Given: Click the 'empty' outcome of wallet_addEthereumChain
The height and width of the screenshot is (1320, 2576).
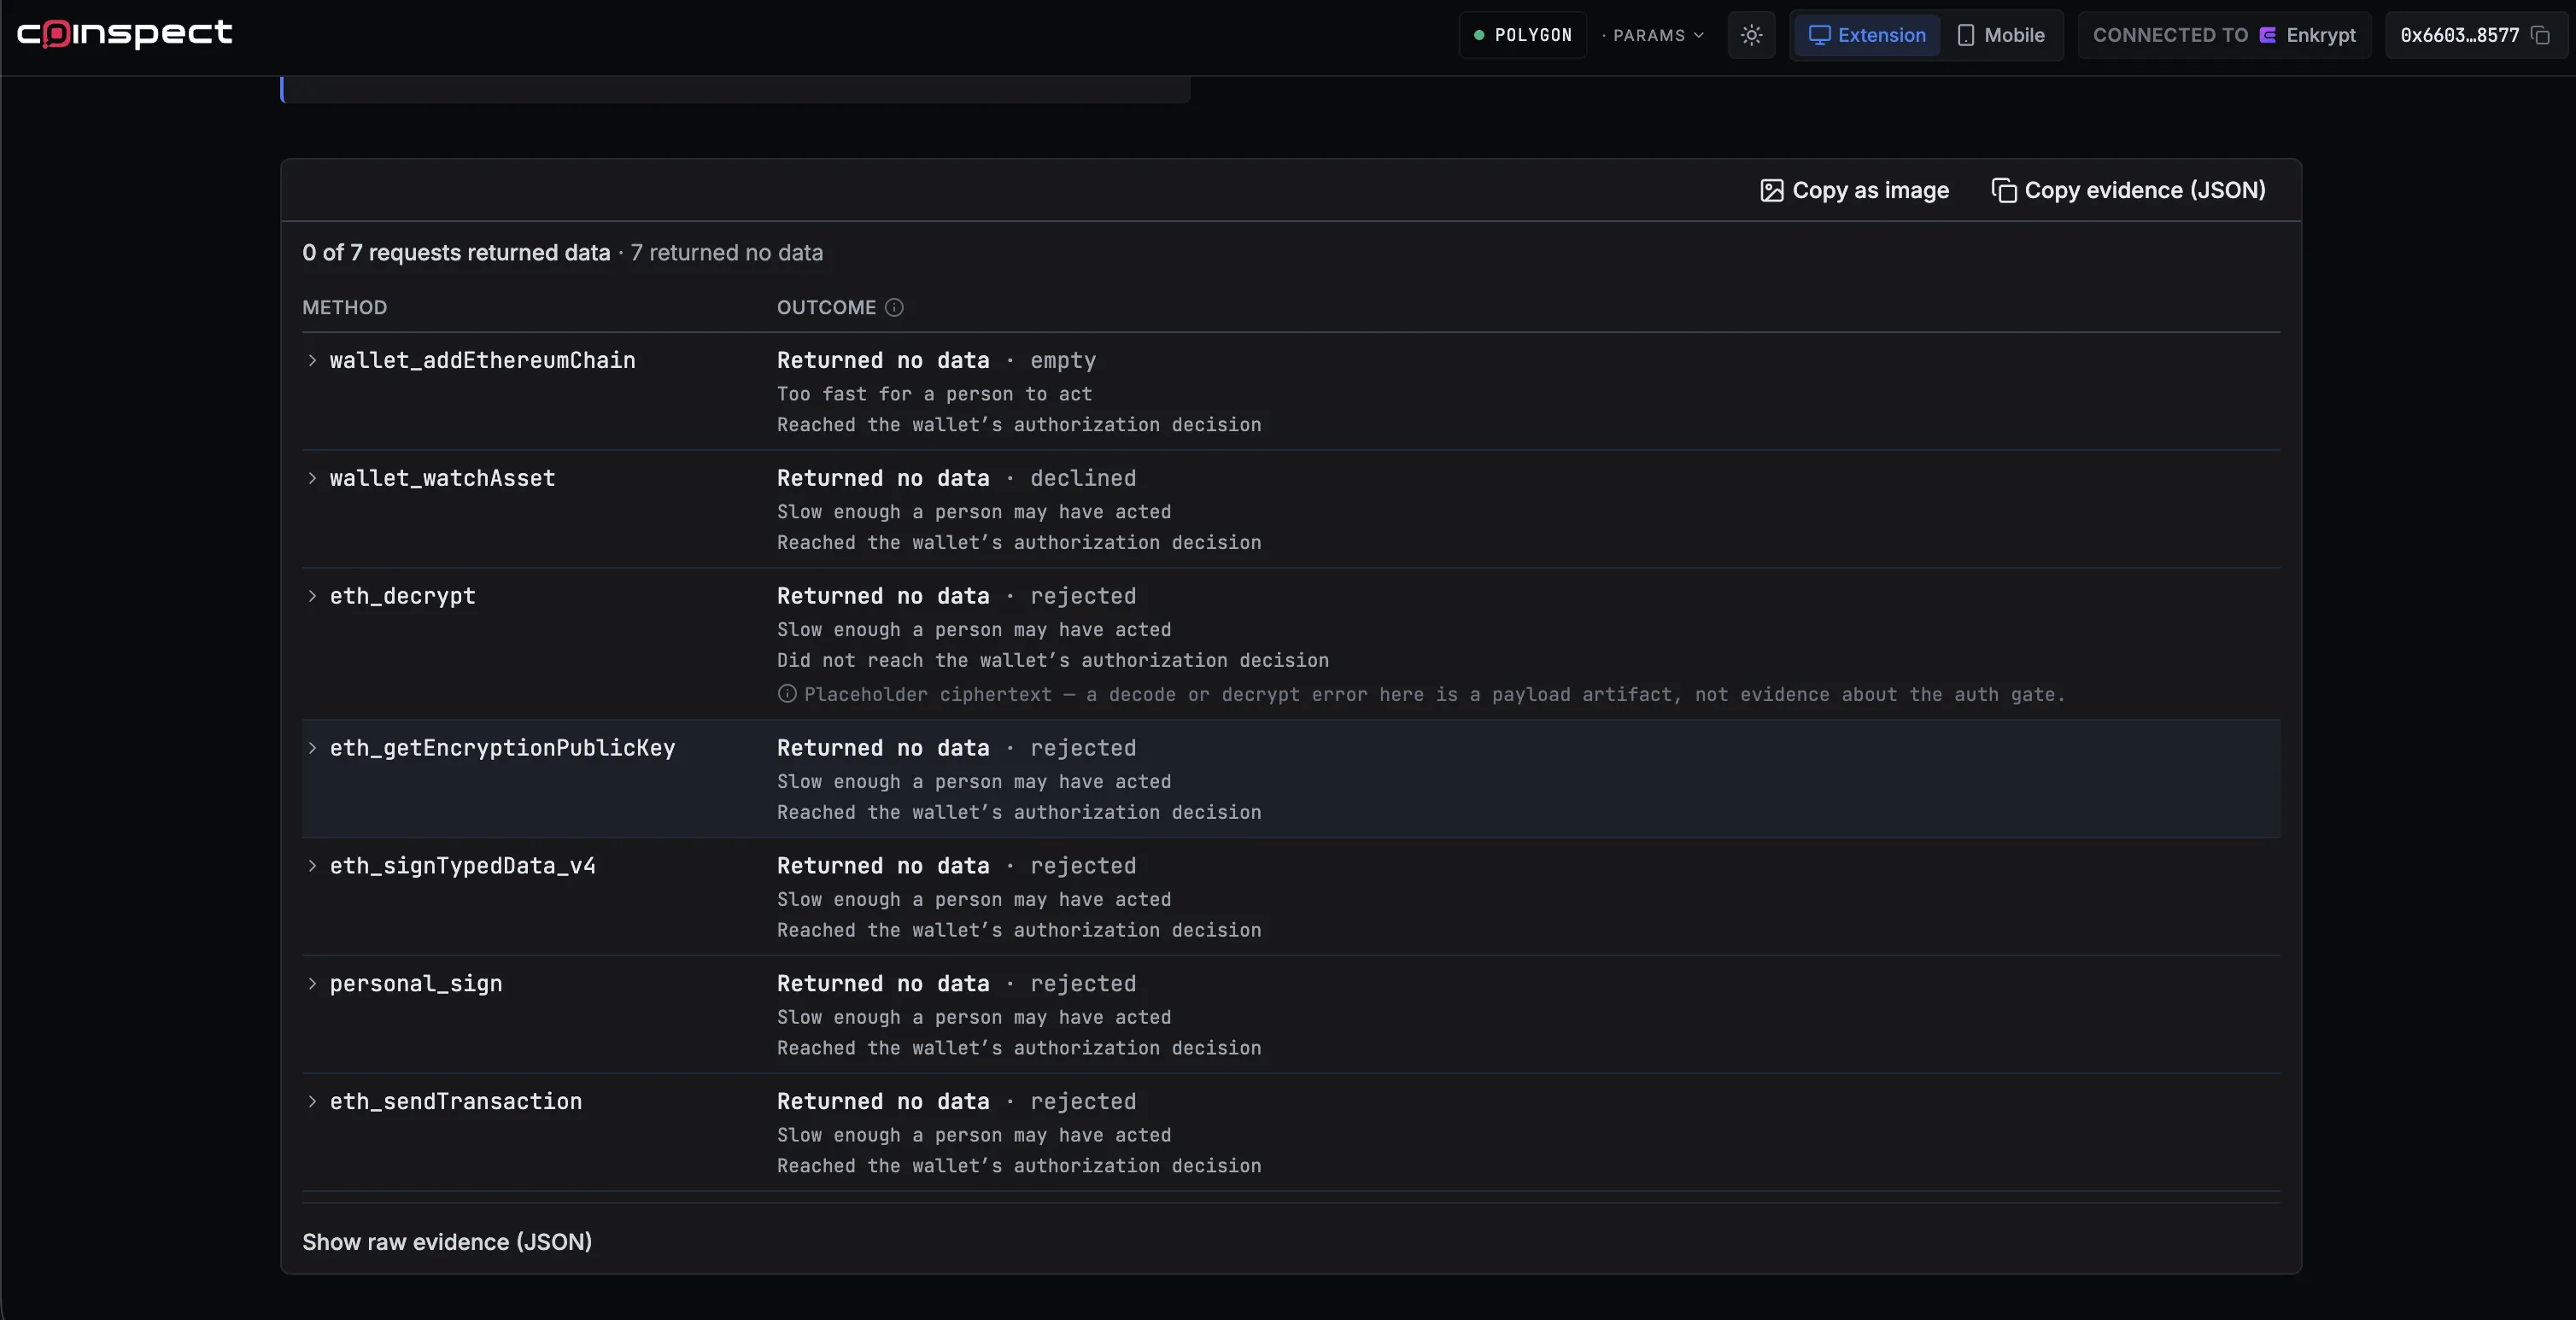Looking at the screenshot, I should [x=1063, y=360].
